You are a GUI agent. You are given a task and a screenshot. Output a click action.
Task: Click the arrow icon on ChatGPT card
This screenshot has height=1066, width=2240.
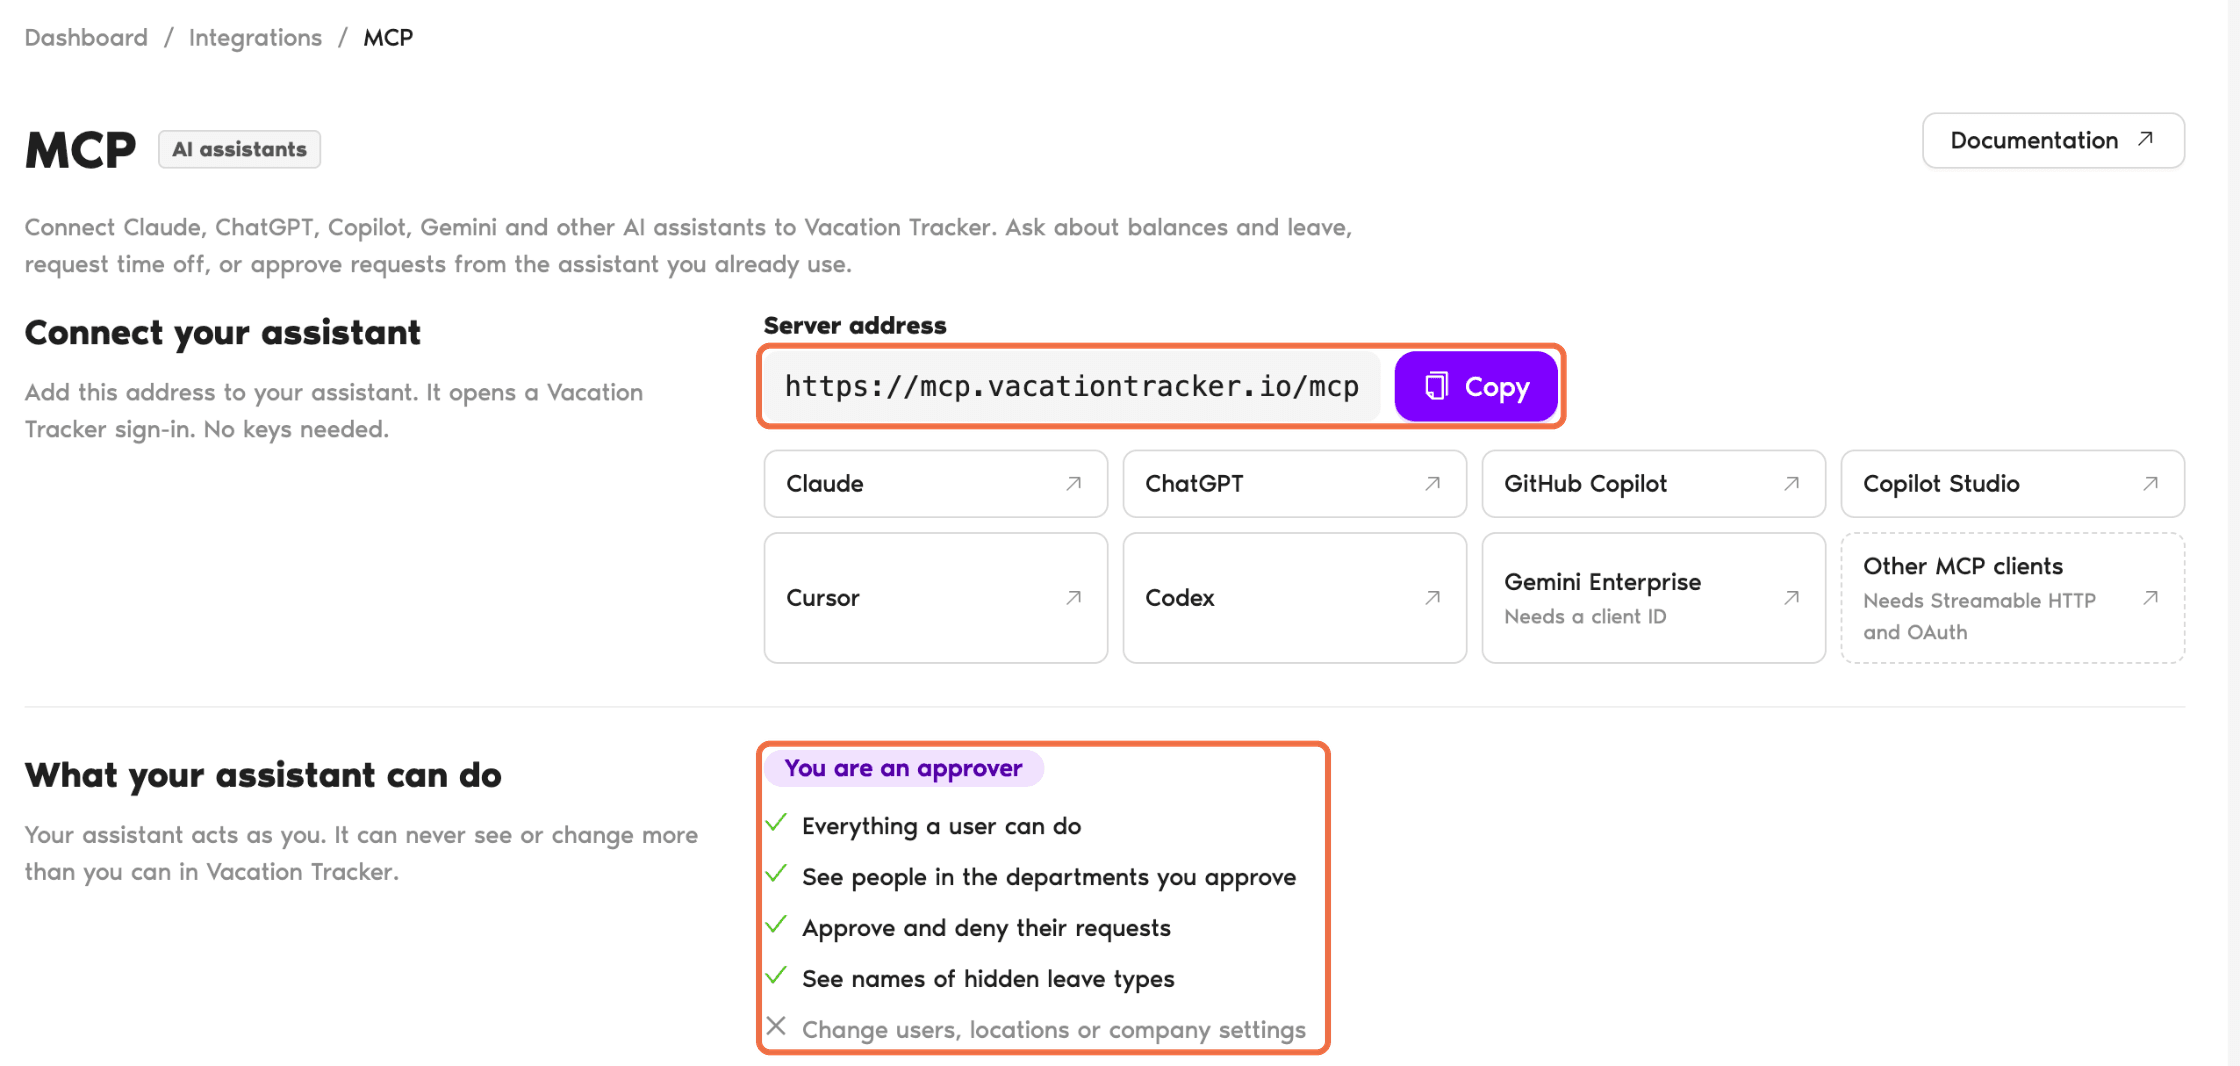click(1433, 484)
